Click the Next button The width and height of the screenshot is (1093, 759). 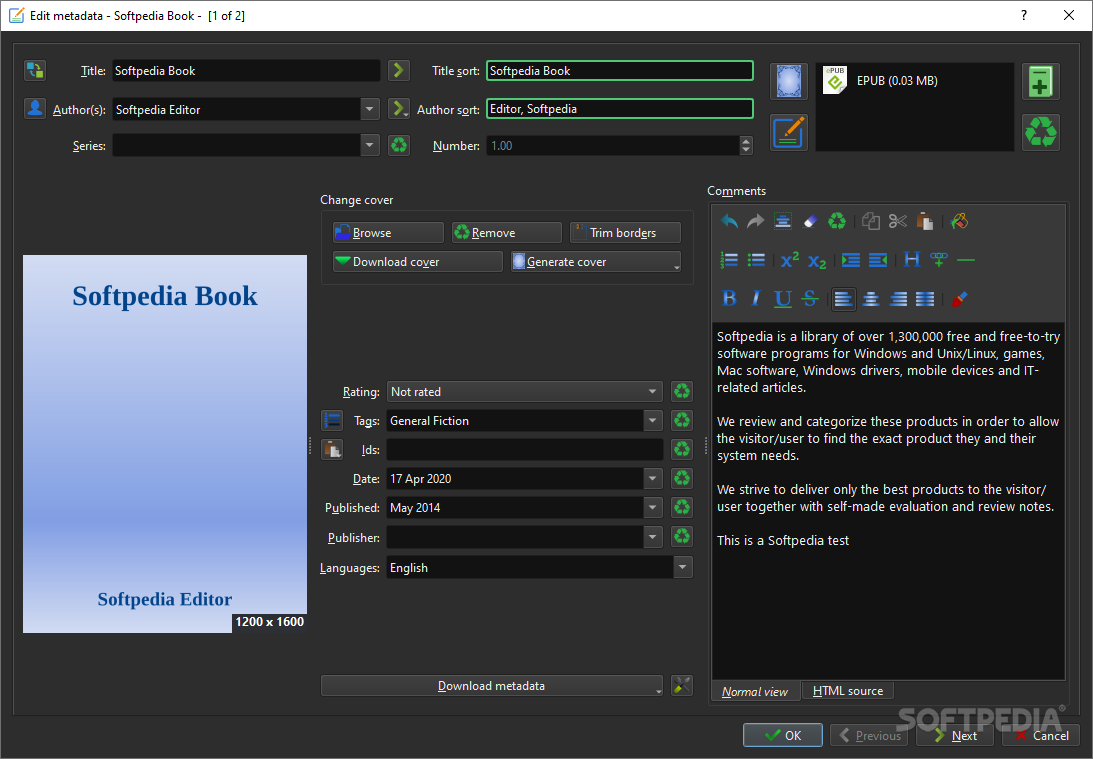pos(954,735)
